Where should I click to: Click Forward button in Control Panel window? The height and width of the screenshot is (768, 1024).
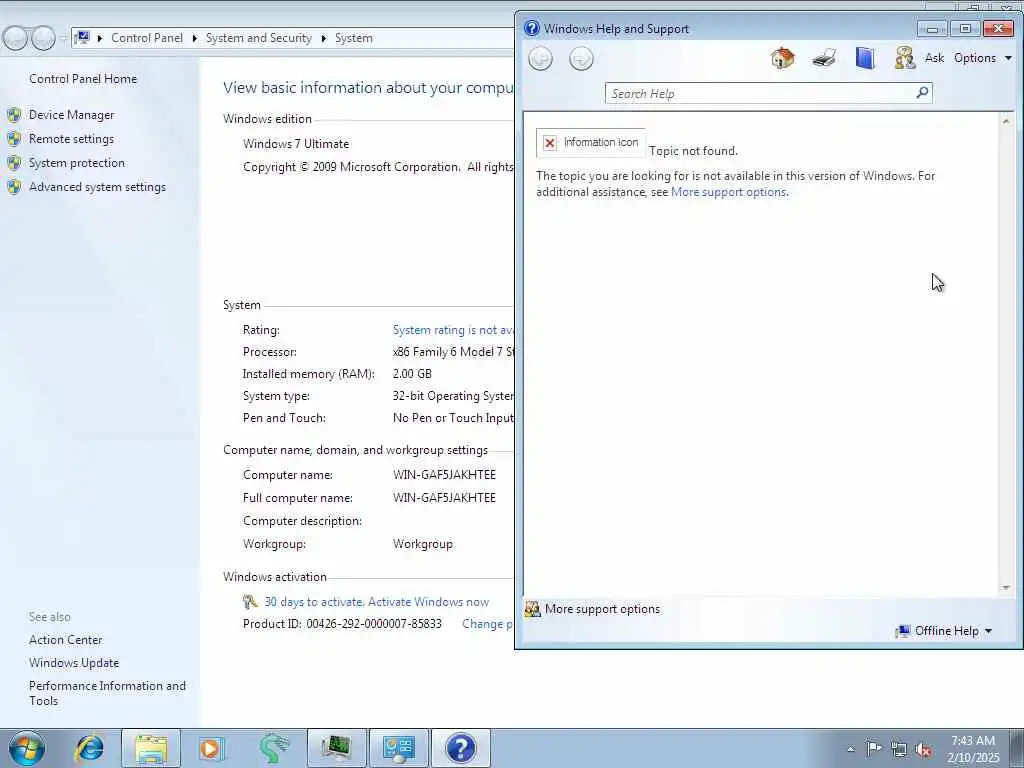[x=43, y=39]
